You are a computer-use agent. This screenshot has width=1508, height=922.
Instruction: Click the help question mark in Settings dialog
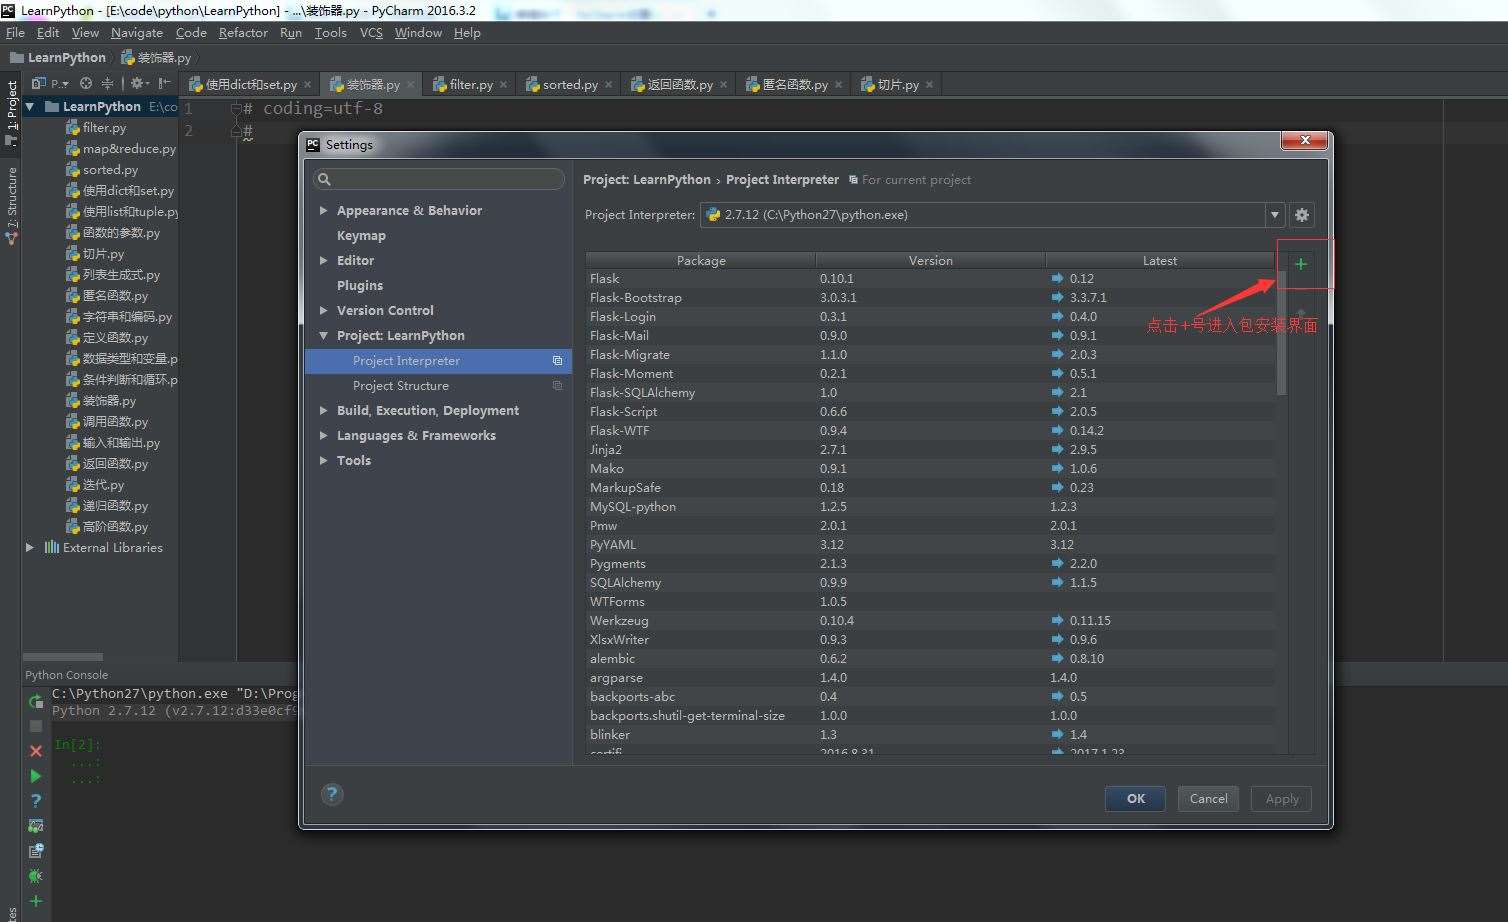click(332, 794)
